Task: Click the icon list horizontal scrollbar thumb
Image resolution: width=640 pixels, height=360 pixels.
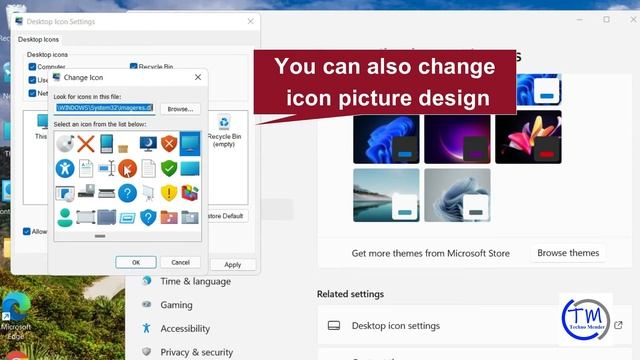Action: point(100,236)
